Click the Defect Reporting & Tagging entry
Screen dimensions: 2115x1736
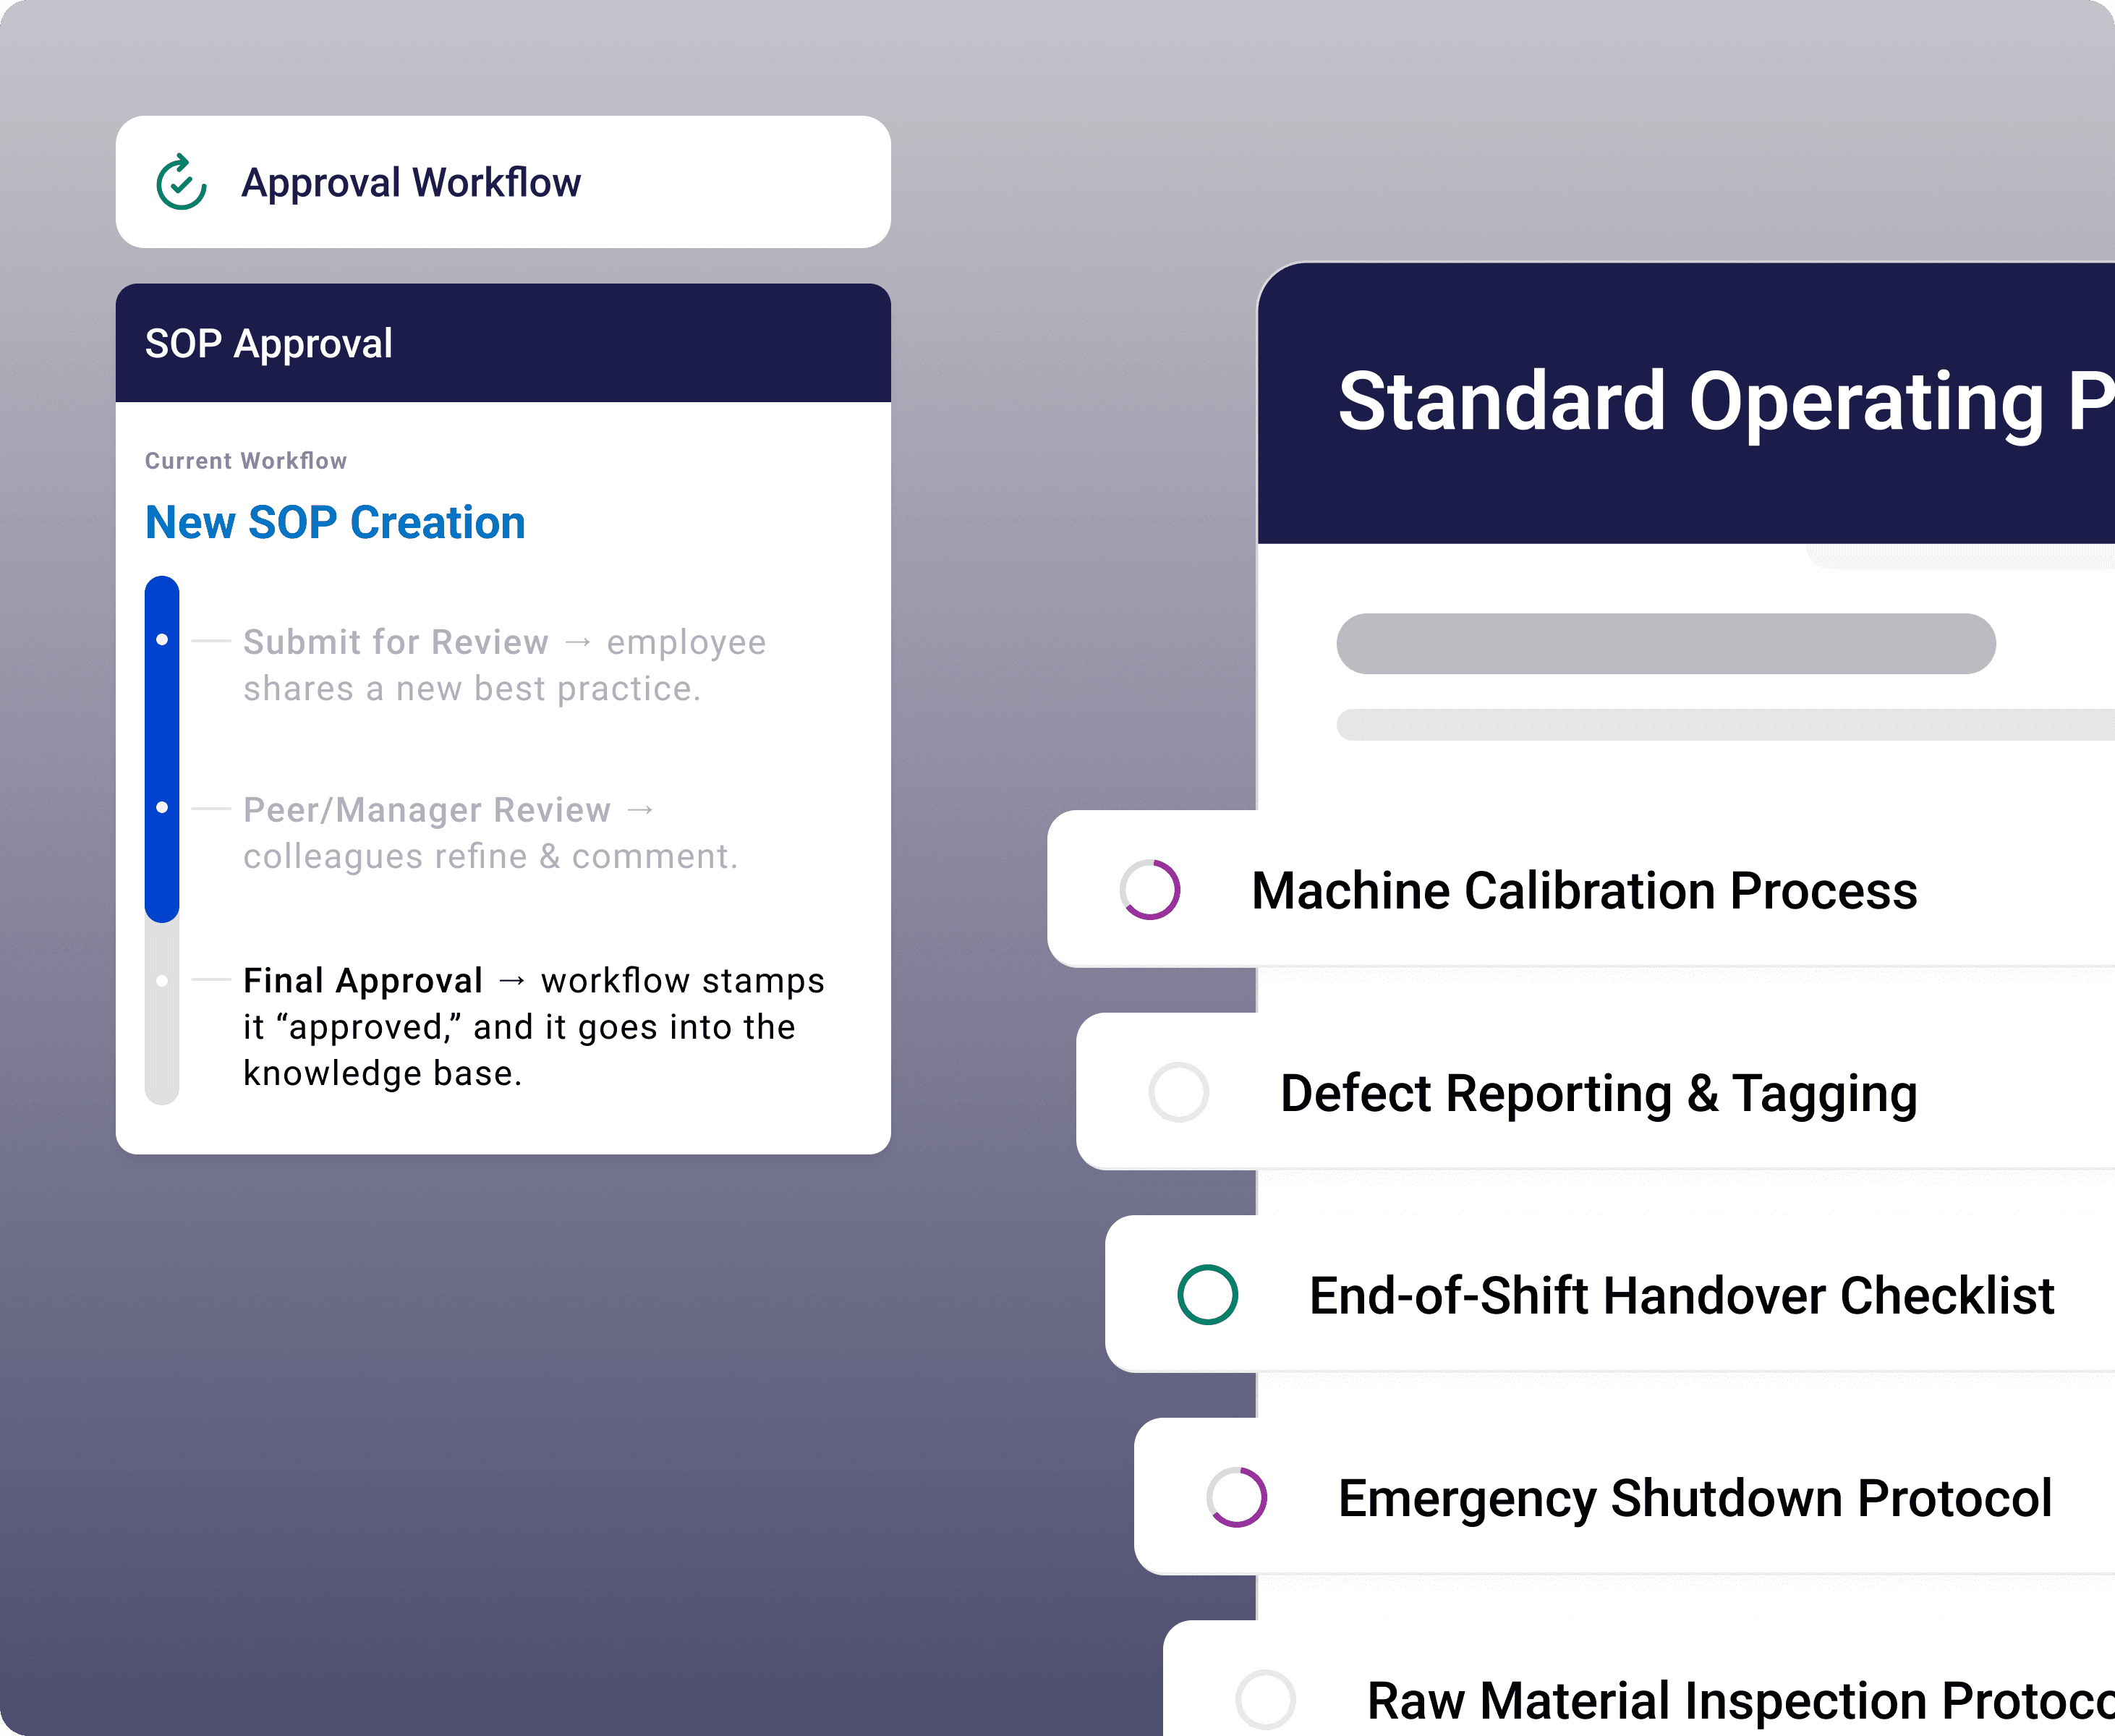[x=1599, y=1091]
